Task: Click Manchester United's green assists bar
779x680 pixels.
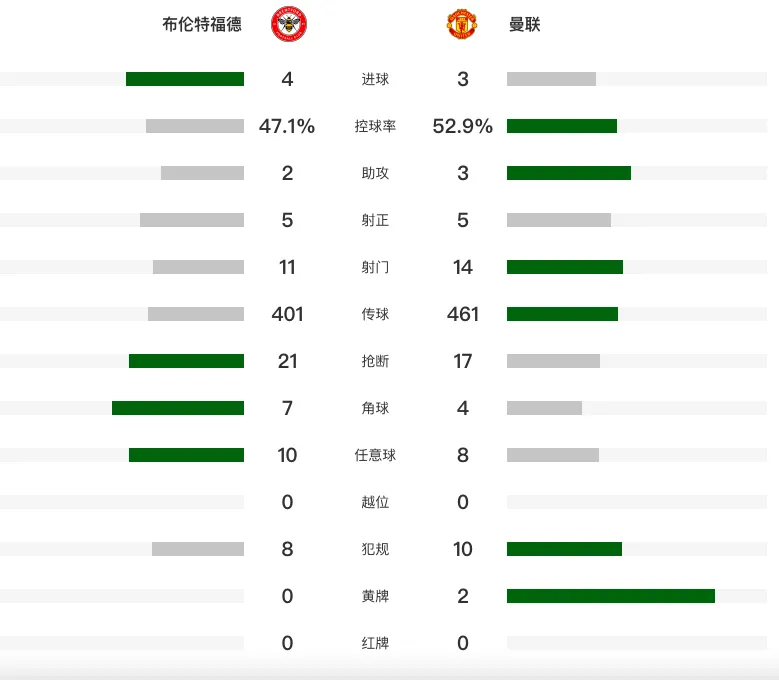Action: 569,173
